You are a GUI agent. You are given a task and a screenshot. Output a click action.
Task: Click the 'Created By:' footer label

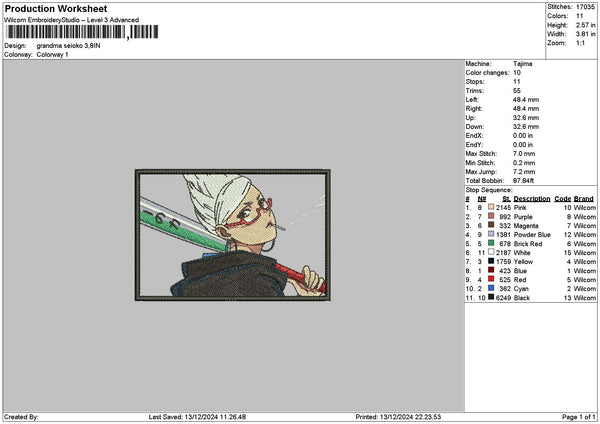pos(21,417)
